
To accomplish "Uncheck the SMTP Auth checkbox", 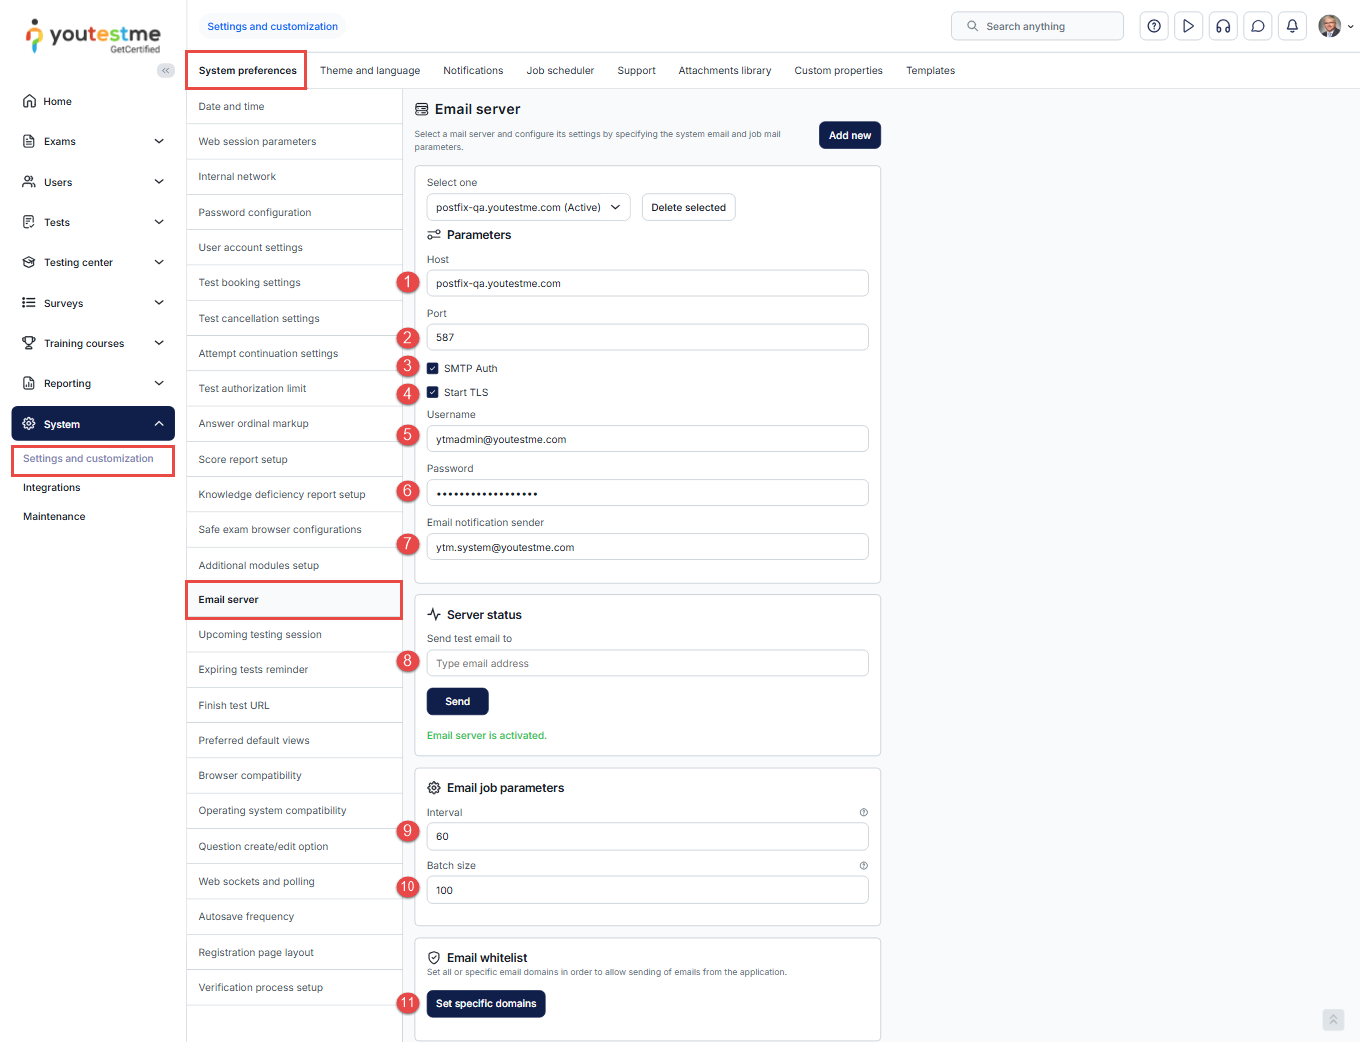I will (x=433, y=368).
